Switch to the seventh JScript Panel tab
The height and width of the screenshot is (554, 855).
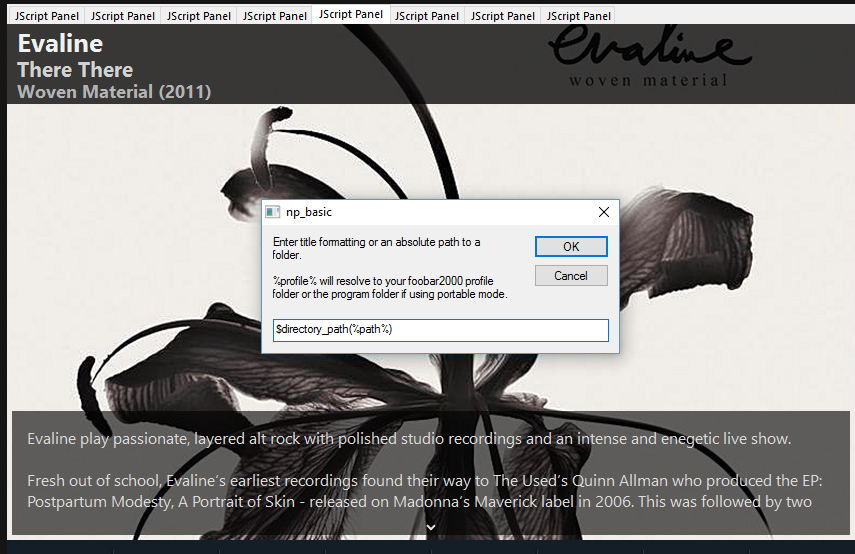point(503,16)
